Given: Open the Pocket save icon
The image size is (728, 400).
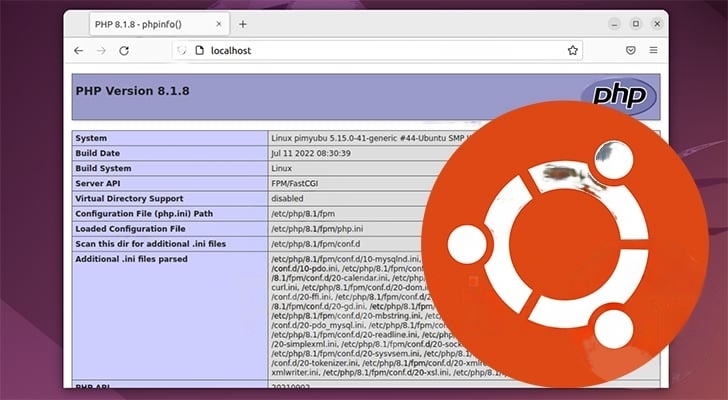Looking at the screenshot, I should click(x=630, y=50).
